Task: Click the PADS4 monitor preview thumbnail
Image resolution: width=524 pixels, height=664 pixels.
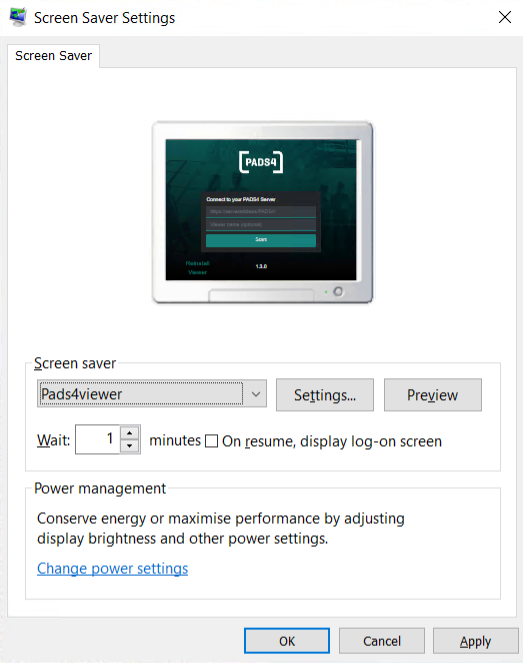Action: click(x=262, y=212)
